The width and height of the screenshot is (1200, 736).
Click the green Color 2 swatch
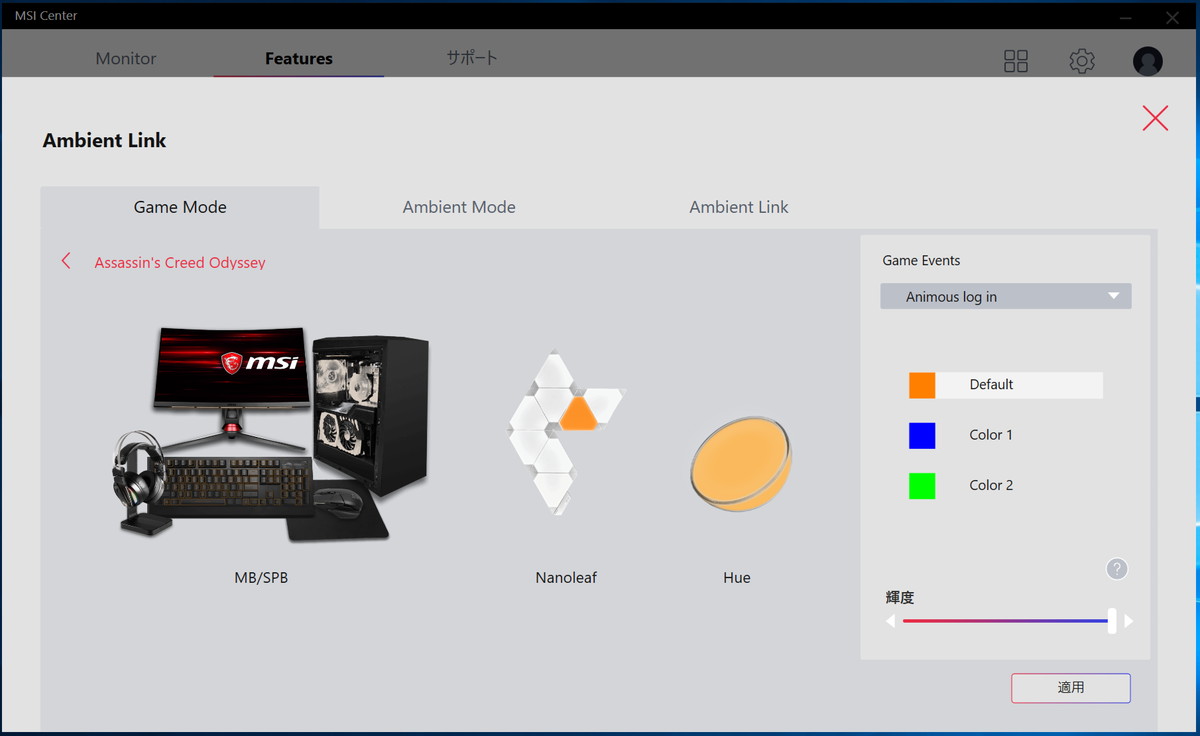point(922,486)
